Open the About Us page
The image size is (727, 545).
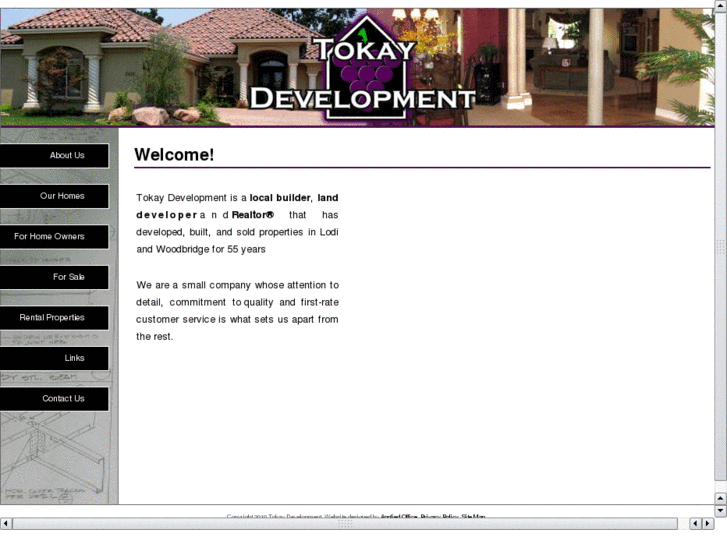54,155
